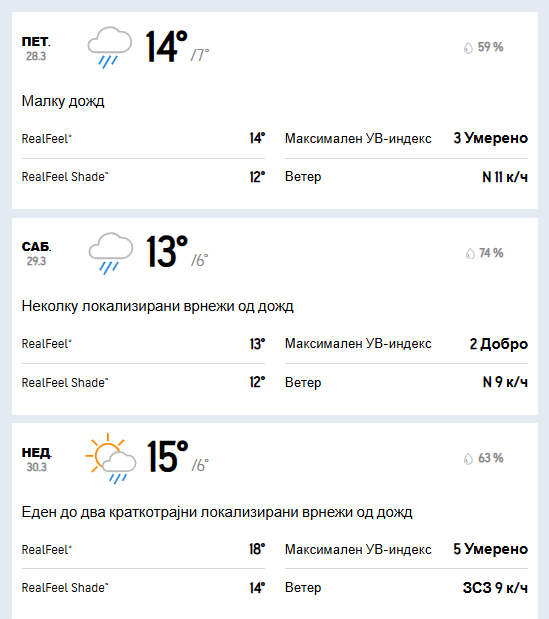
Task: Click the 3 Умерено UV index value
Action: click(x=491, y=138)
